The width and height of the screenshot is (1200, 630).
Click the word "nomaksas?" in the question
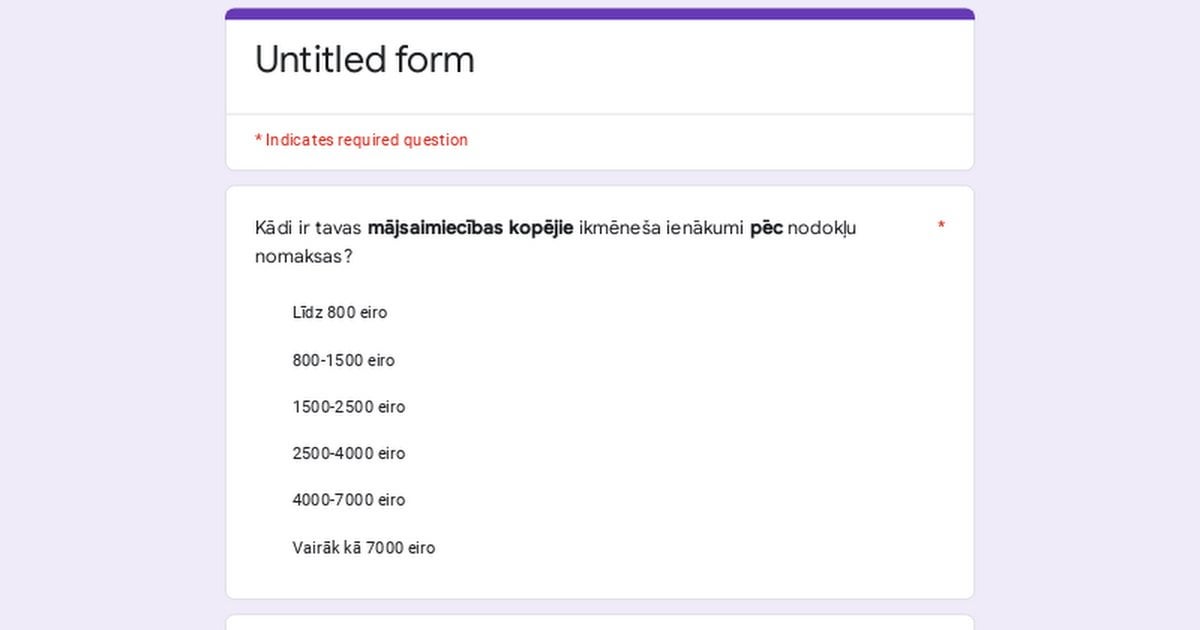[x=303, y=257]
